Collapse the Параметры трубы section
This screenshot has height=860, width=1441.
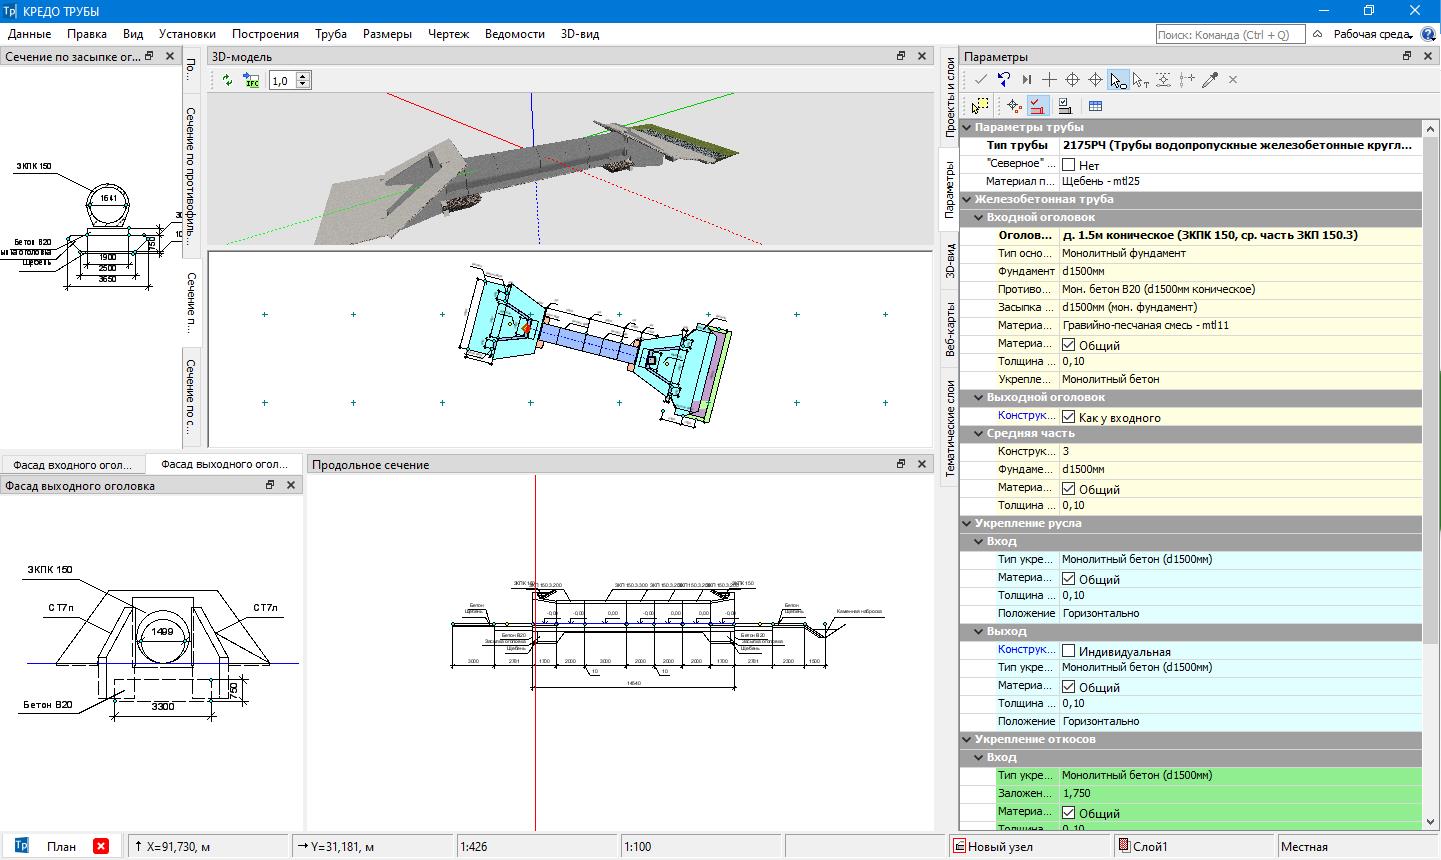click(x=967, y=128)
